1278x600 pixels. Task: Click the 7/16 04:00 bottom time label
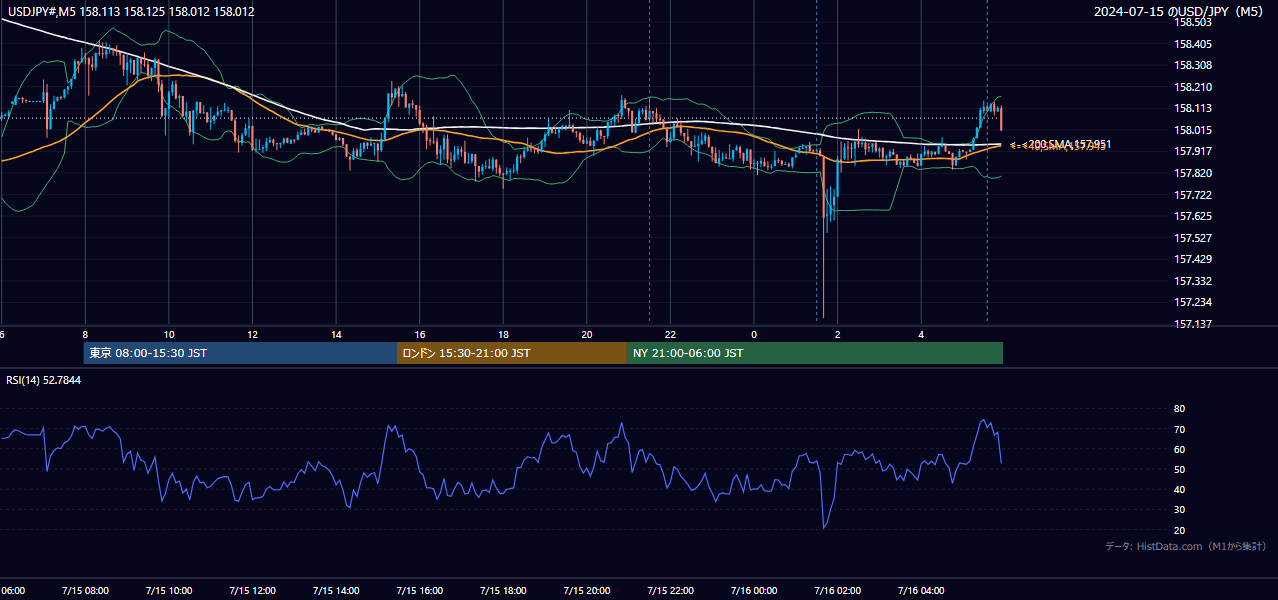(921, 591)
